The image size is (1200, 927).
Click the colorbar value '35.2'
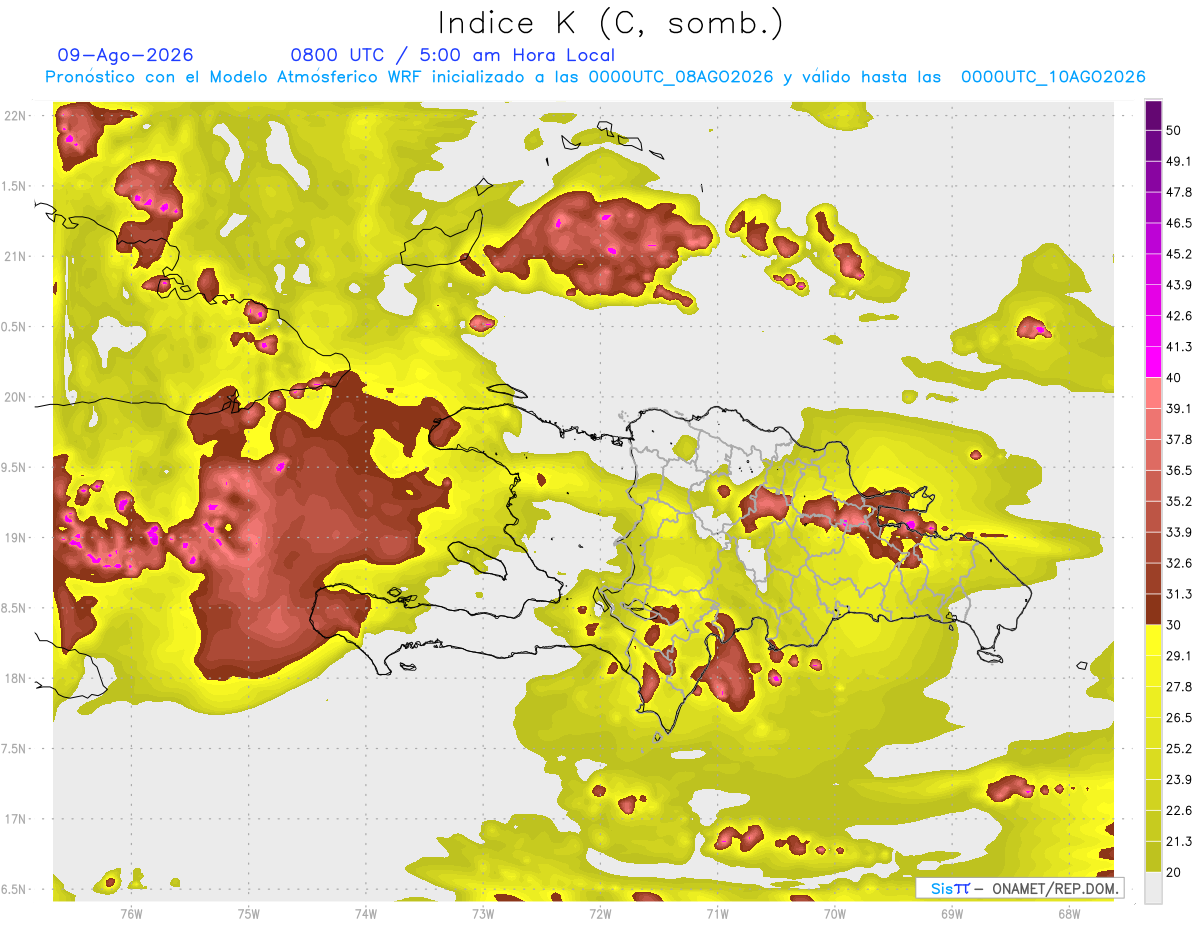(1178, 501)
